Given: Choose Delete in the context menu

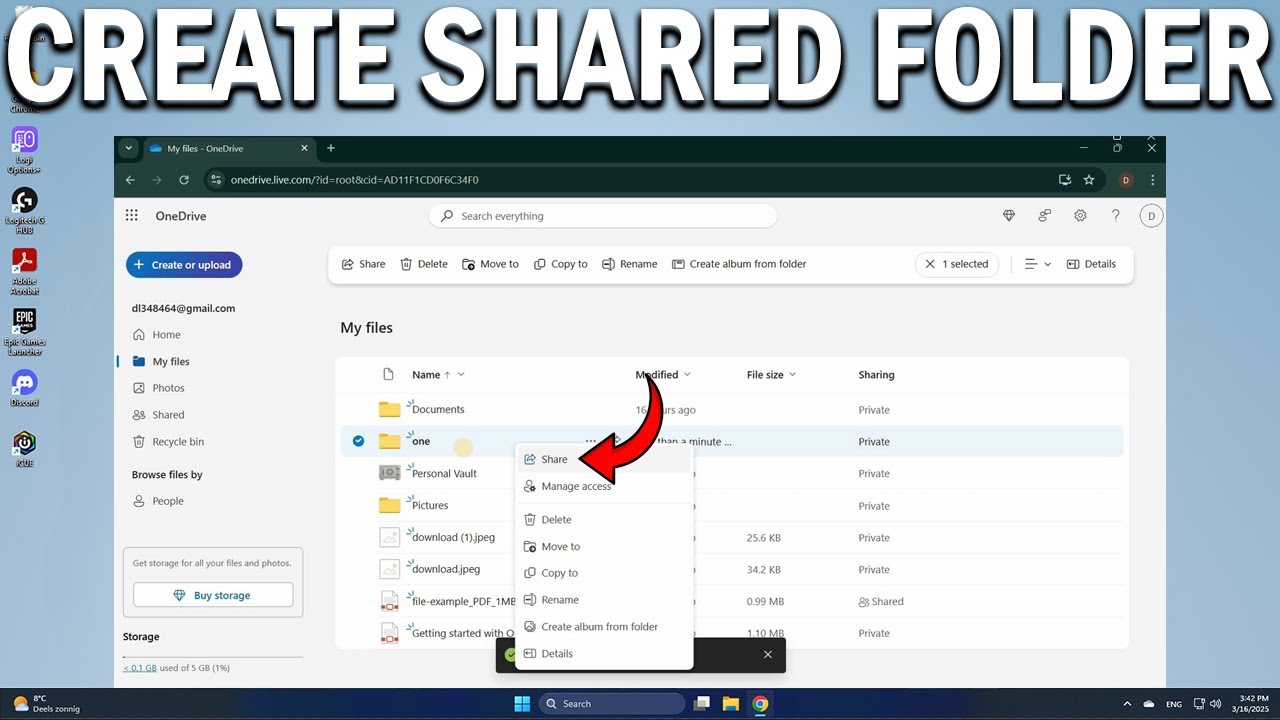Looking at the screenshot, I should [604, 520].
